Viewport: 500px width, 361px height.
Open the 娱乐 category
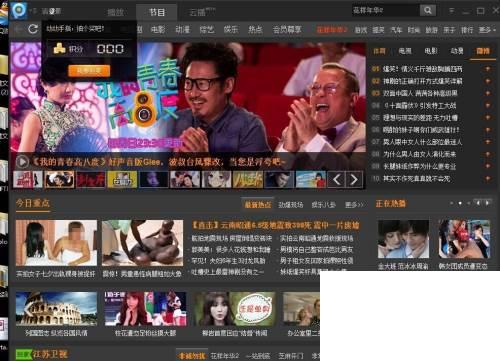point(231,30)
